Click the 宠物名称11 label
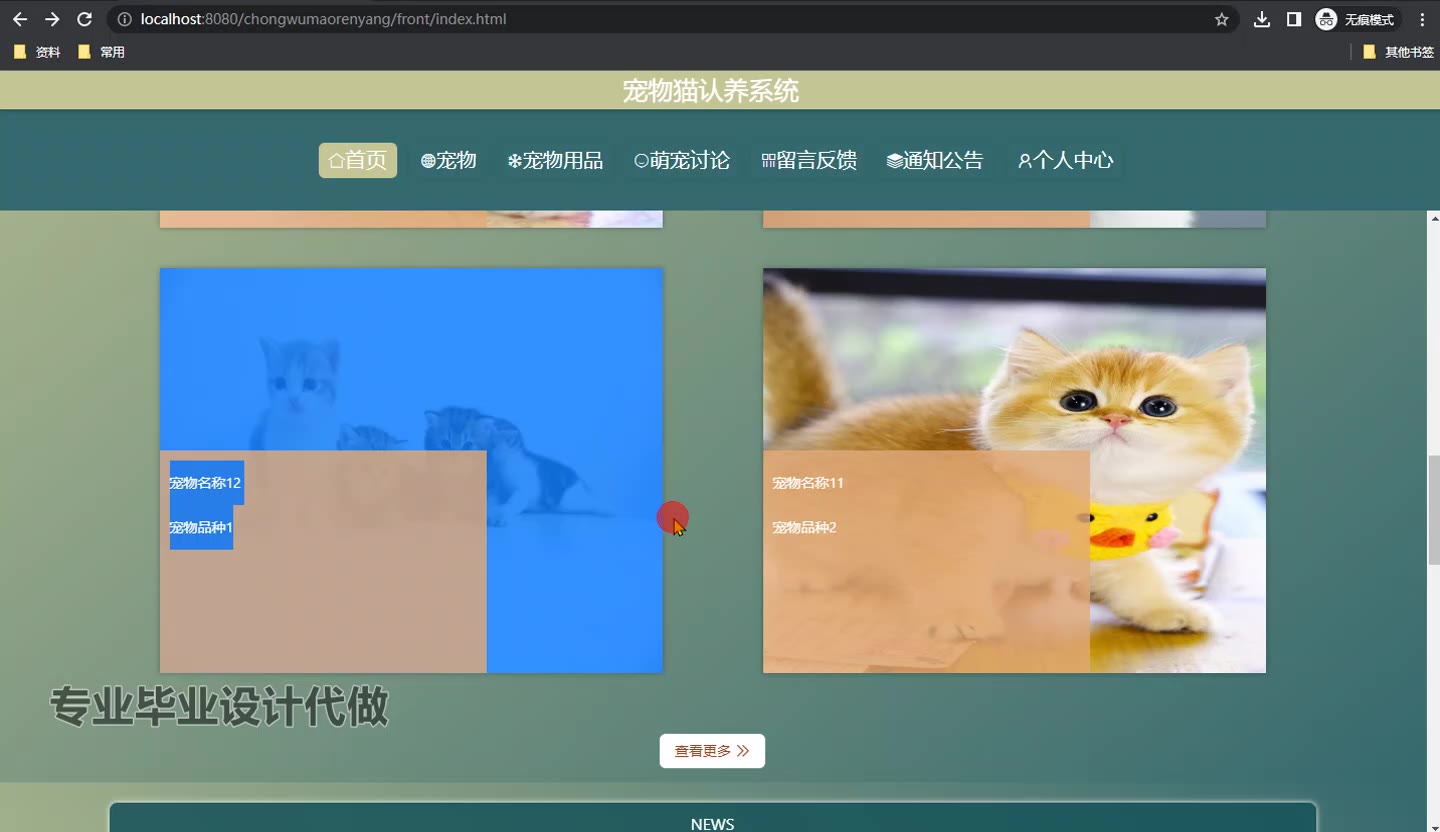1440x832 pixels. click(808, 483)
